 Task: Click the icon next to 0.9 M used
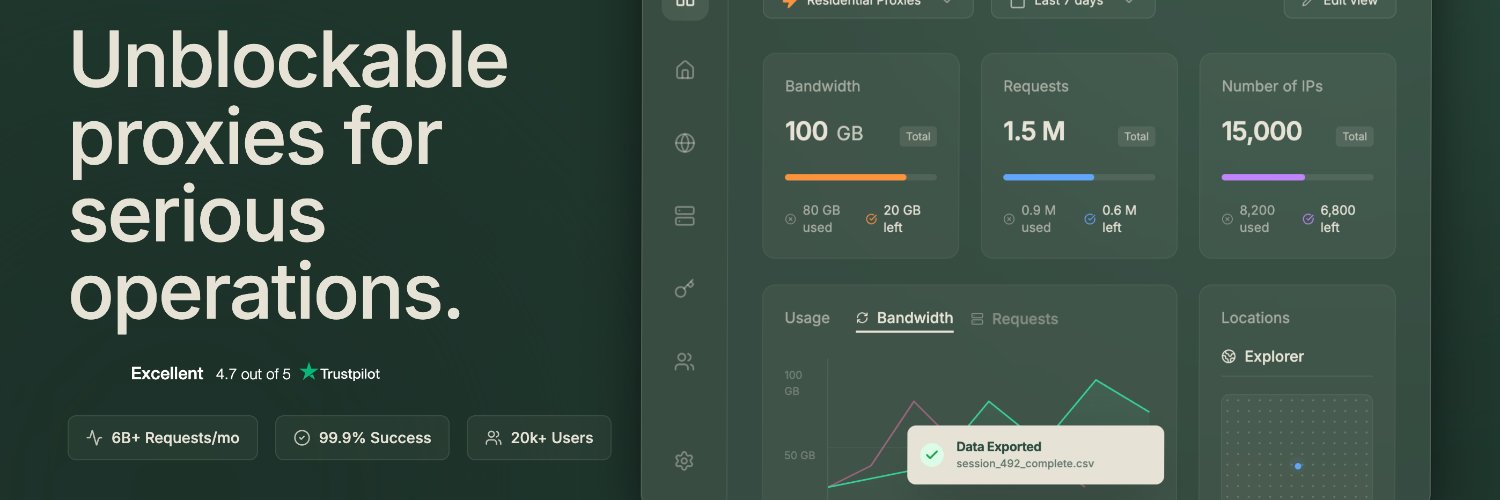pos(1009,218)
